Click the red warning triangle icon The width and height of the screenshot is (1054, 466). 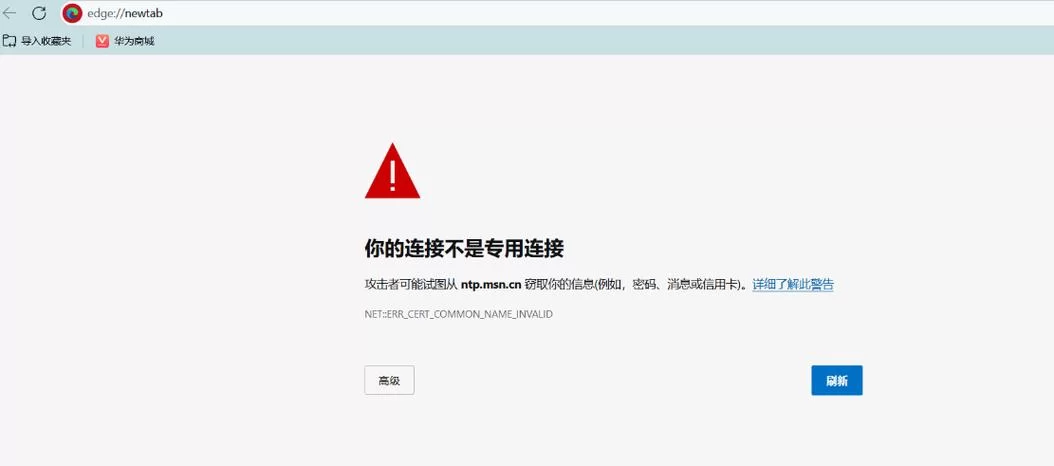tap(393, 171)
